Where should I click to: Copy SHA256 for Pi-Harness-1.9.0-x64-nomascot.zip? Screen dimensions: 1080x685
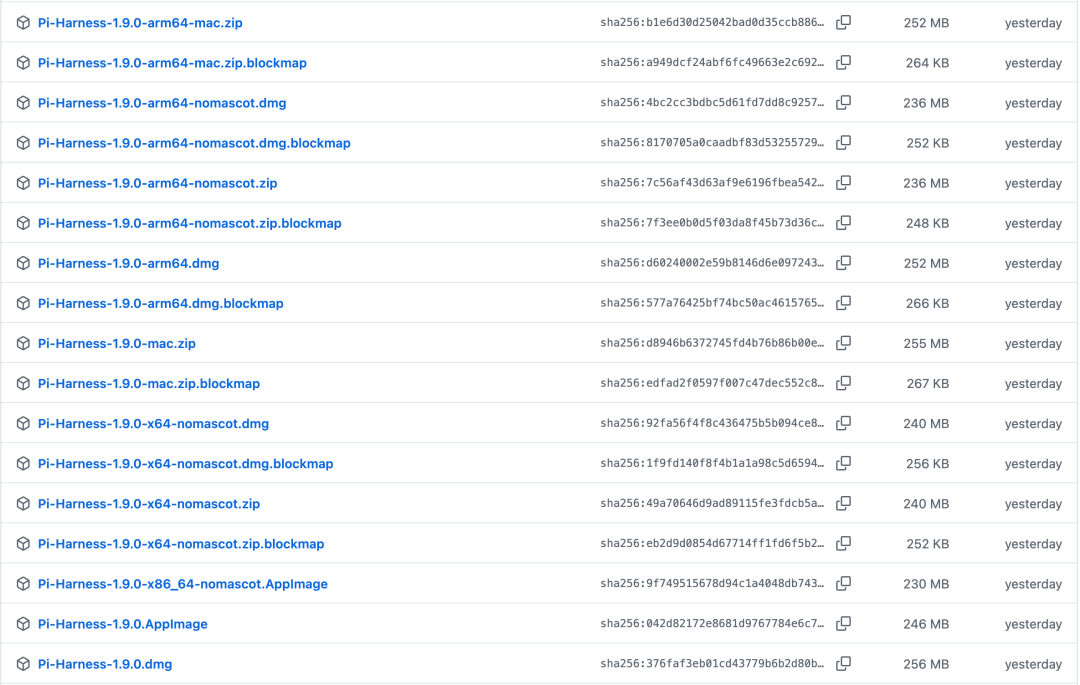(x=843, y=503)
